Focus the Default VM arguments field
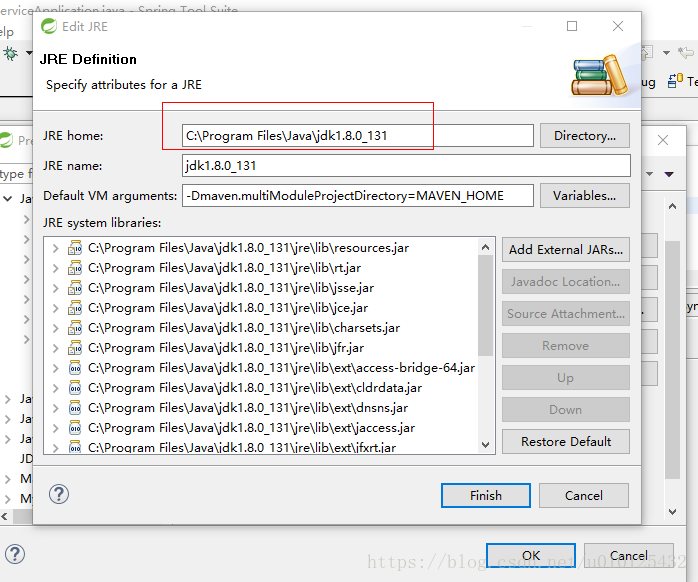Image resolution: width=698 pixels, height=582 pixels. 357,195
